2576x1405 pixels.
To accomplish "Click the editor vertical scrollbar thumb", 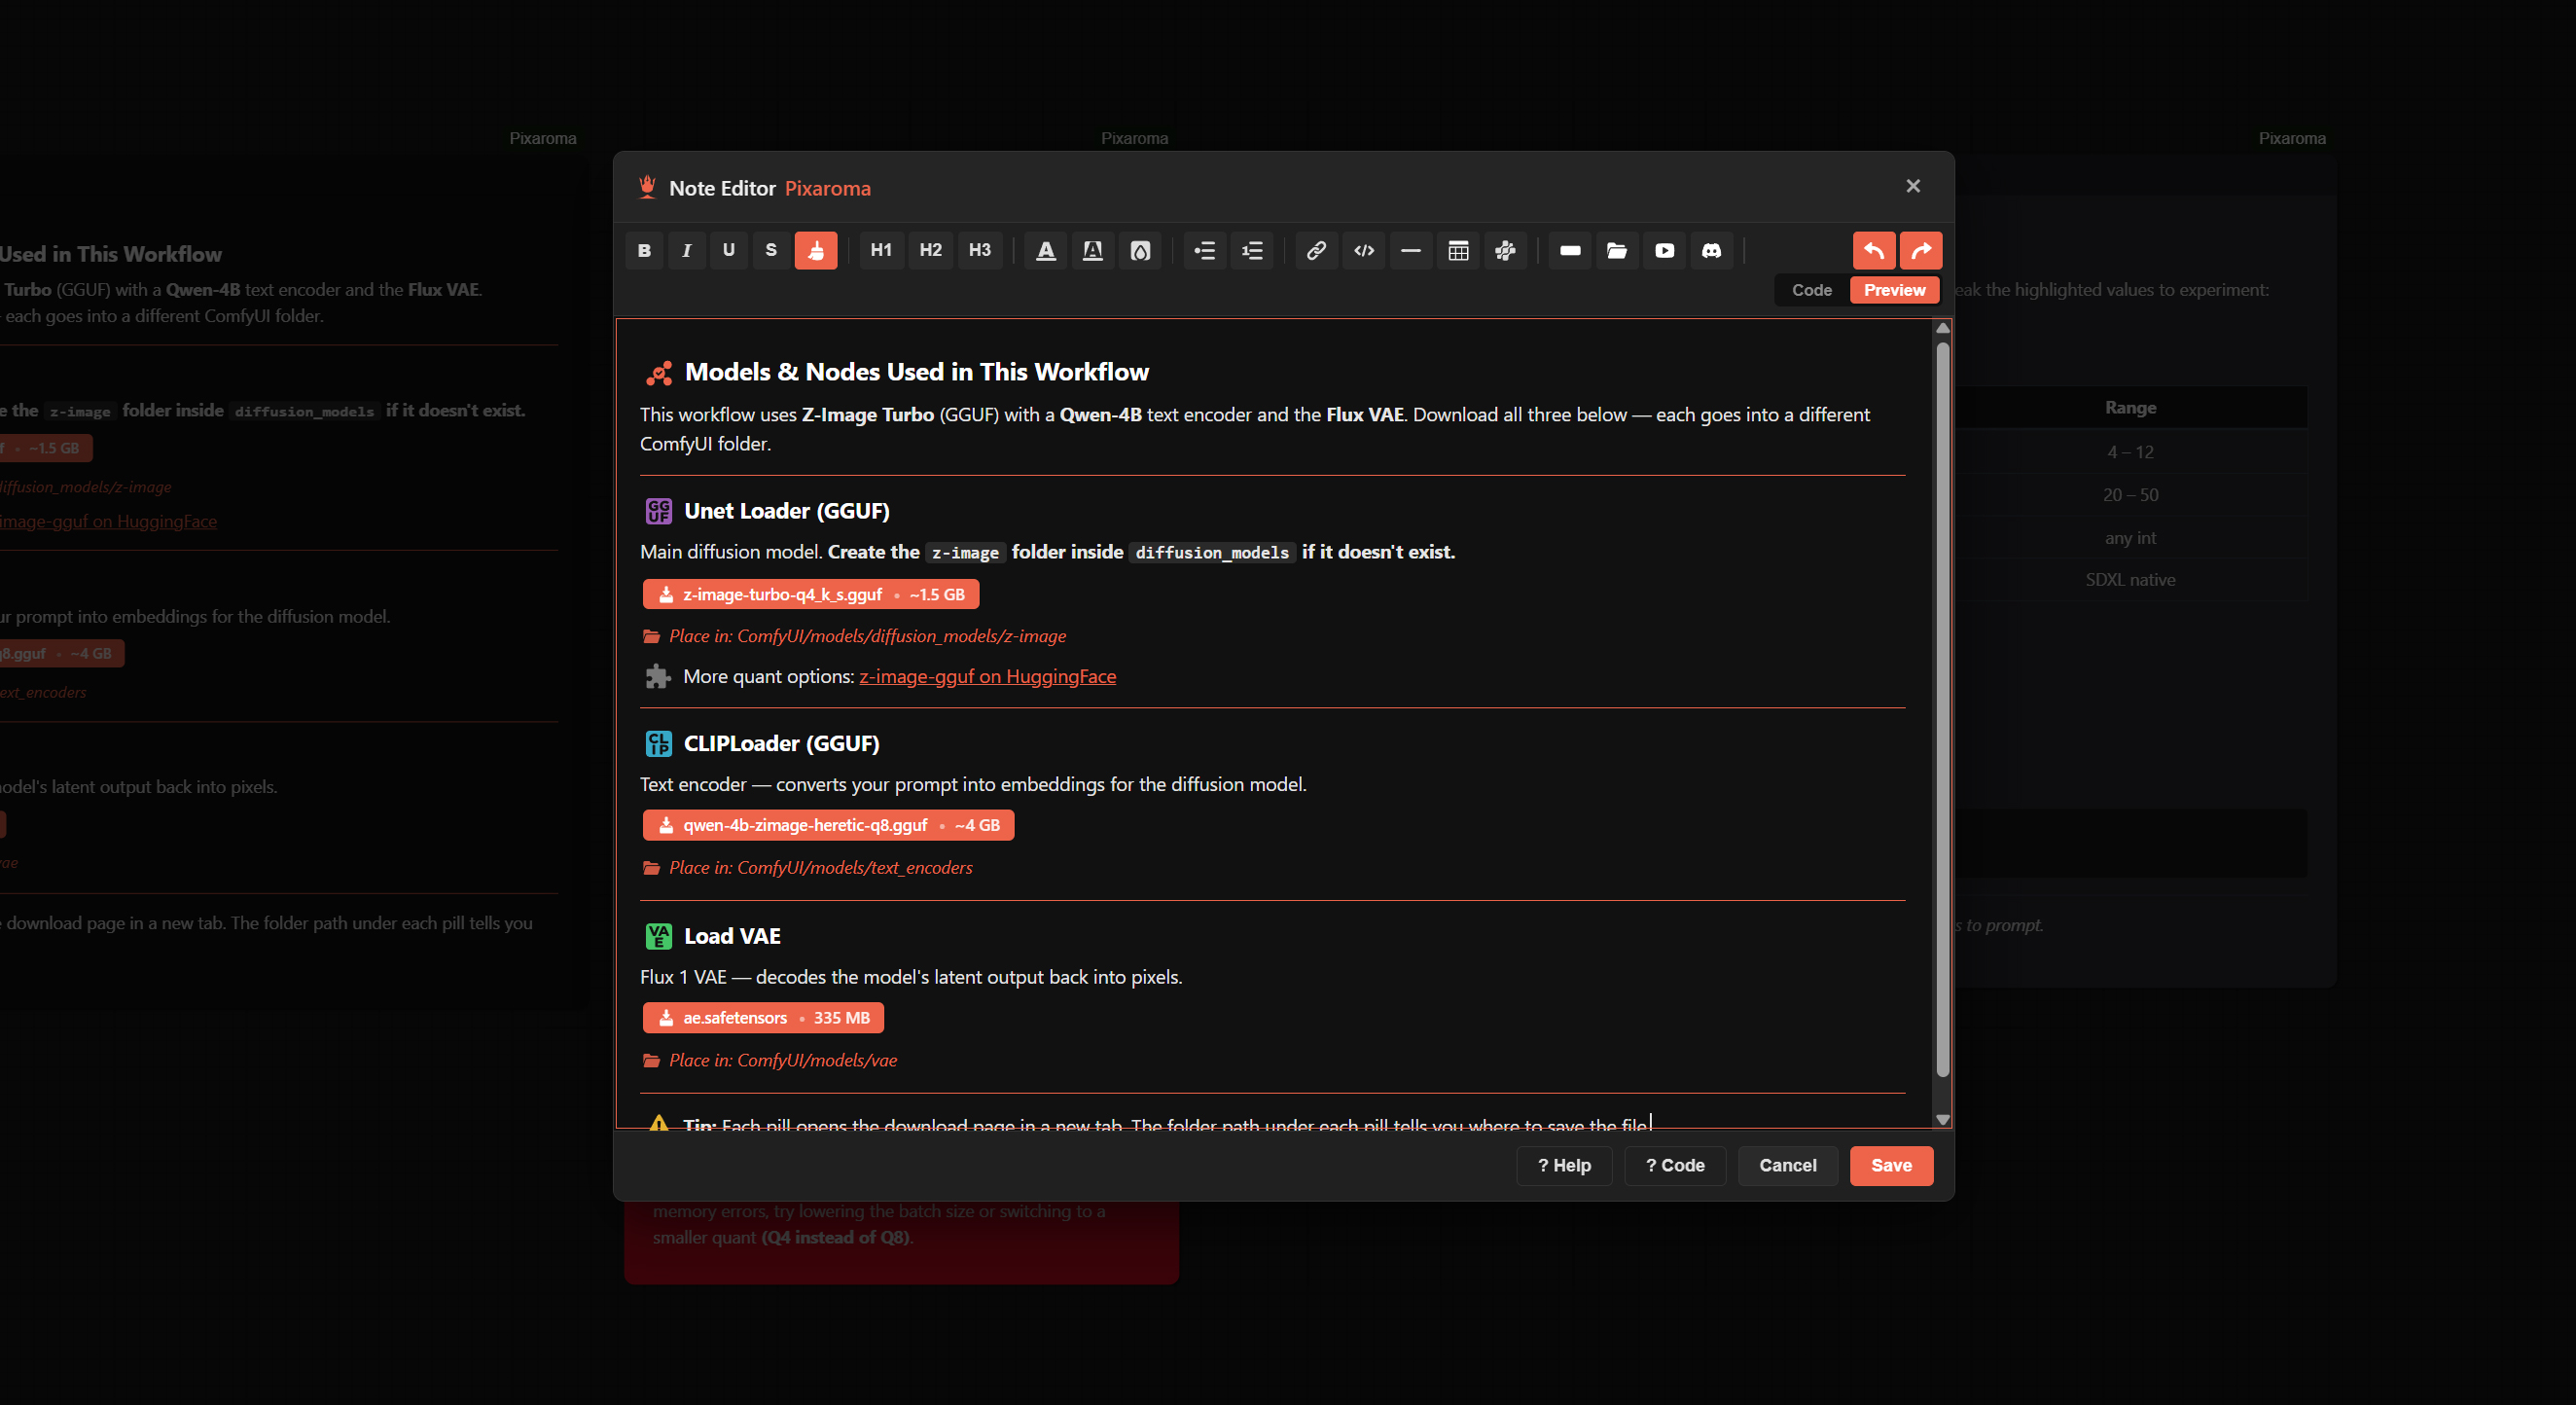I will (x=1942, y=710).
